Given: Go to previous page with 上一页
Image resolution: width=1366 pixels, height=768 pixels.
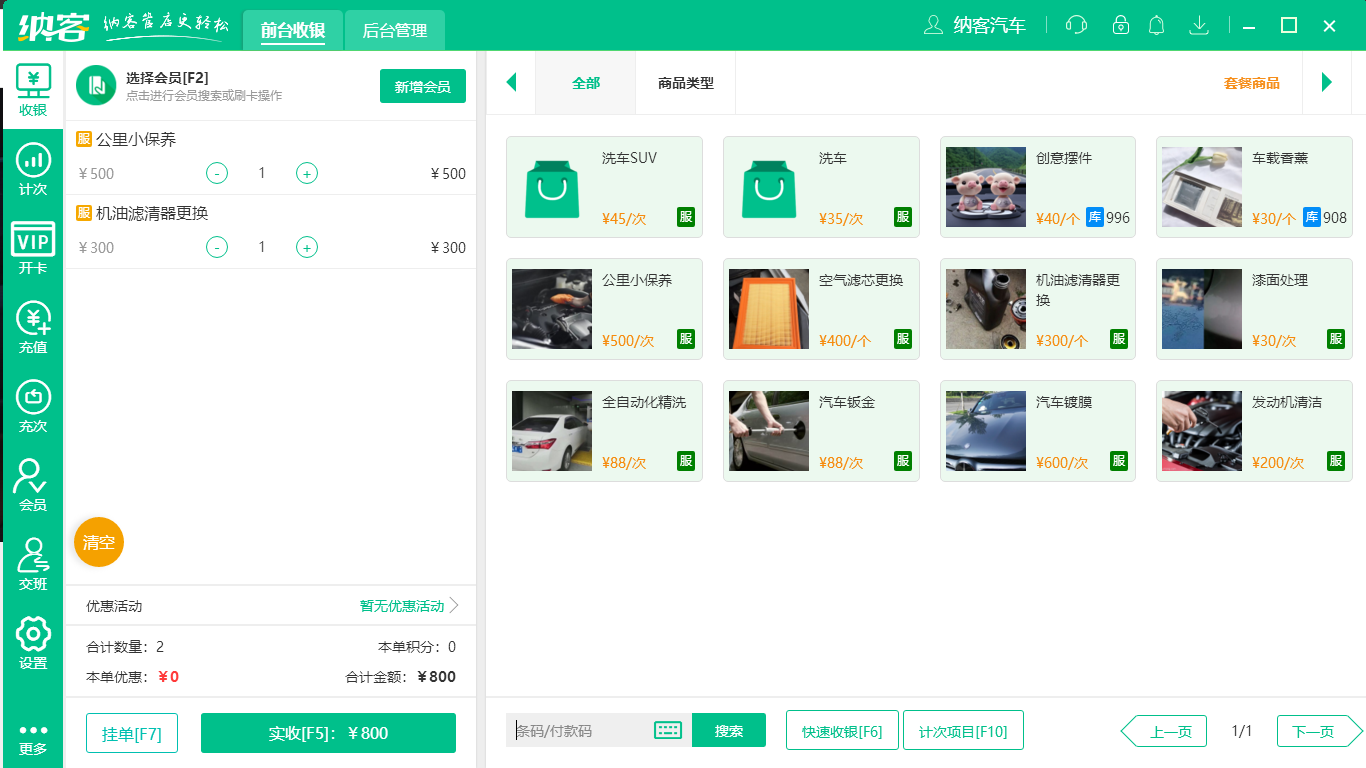Looking at the screenshot, I should point(1164,731).
